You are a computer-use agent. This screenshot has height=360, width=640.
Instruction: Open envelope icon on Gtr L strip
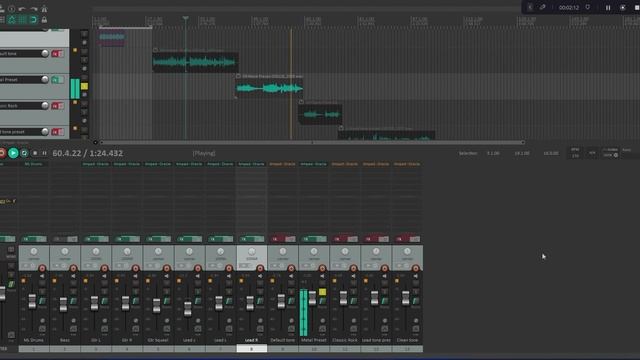pyautogui.click(x=104, y=329)
